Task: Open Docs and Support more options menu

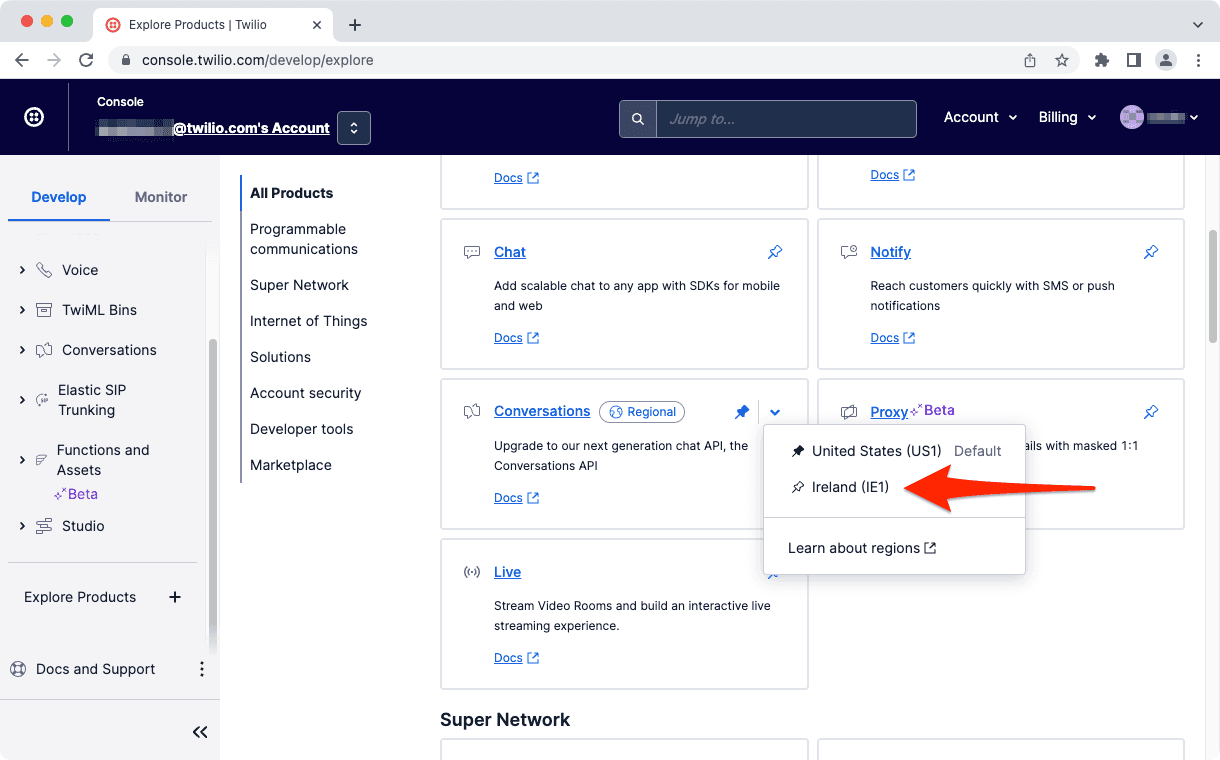Action: click(201, 669)
